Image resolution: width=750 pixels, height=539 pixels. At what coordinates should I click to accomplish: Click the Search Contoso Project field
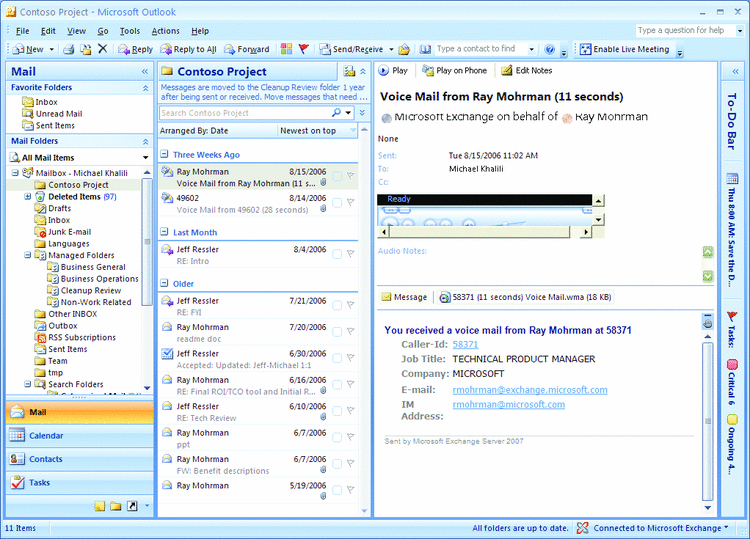[244, 114]
